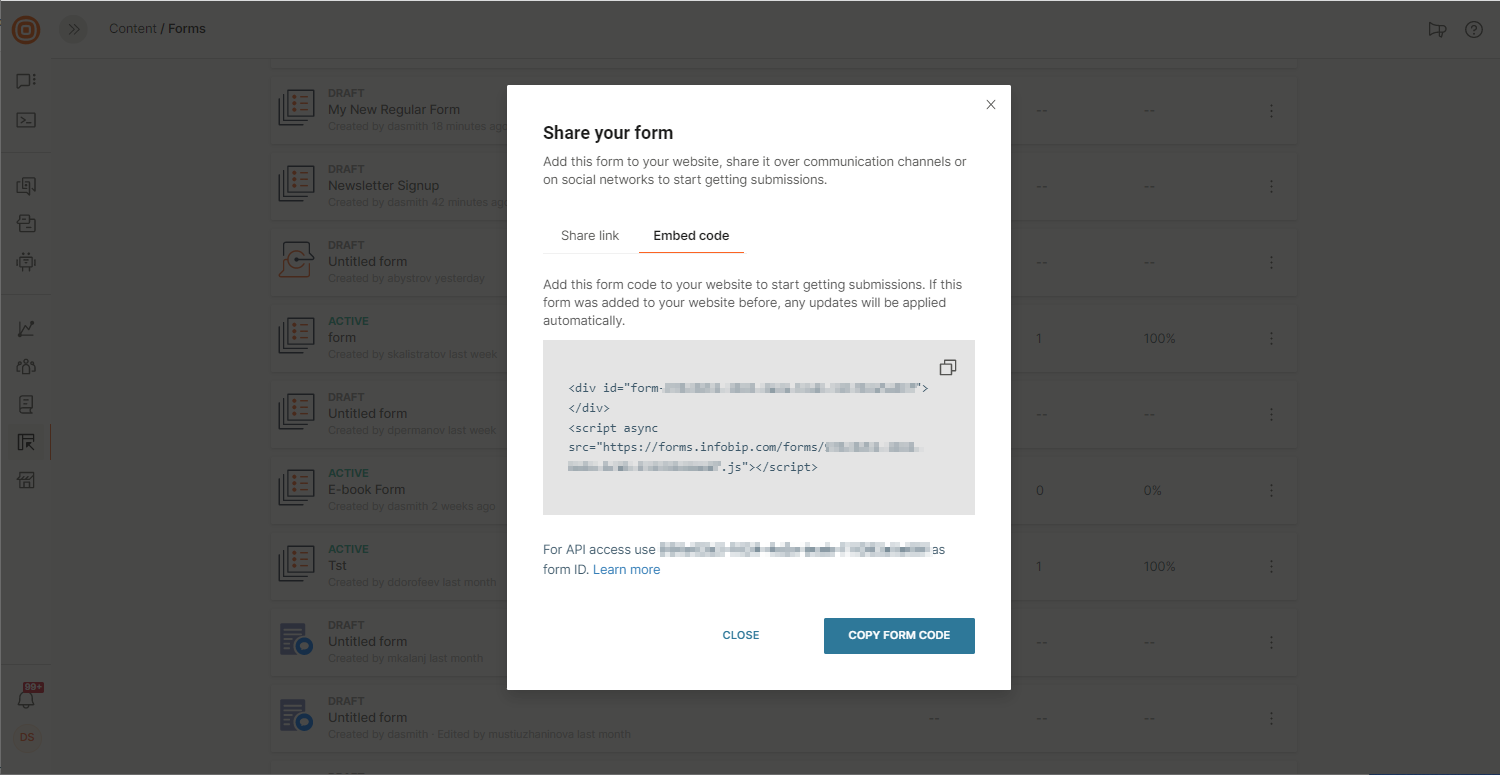Click the COPY FORM CODE button

(x=899, y=636)
